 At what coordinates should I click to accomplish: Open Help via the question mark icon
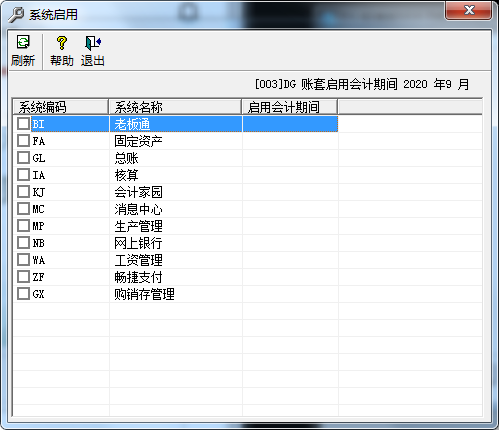click(x=62, y=43)
